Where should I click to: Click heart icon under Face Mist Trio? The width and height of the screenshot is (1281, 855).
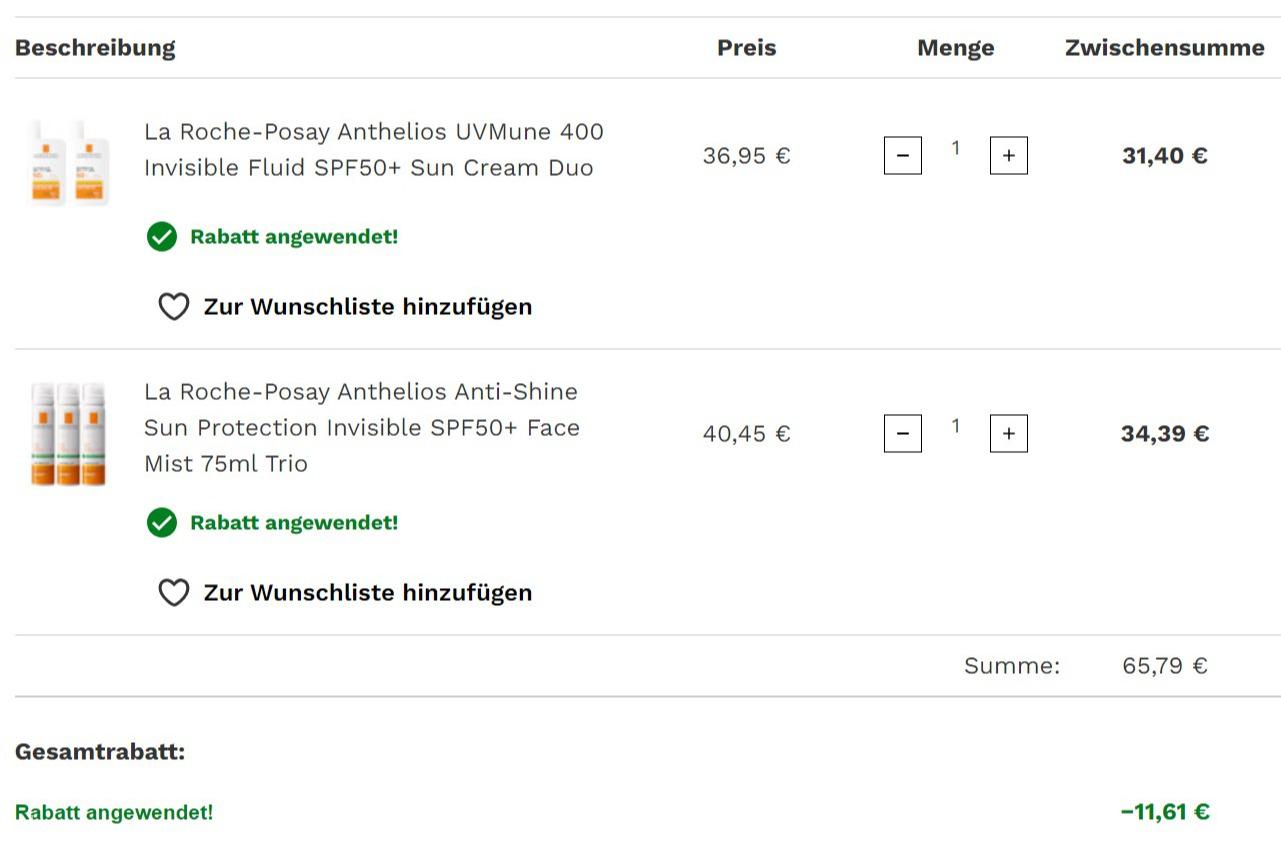click(x=174, y=593)
